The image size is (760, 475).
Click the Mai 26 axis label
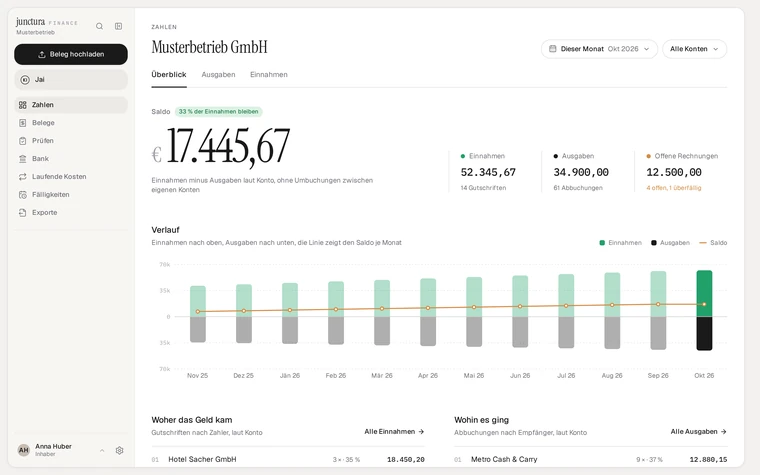(x=474, y=376)
